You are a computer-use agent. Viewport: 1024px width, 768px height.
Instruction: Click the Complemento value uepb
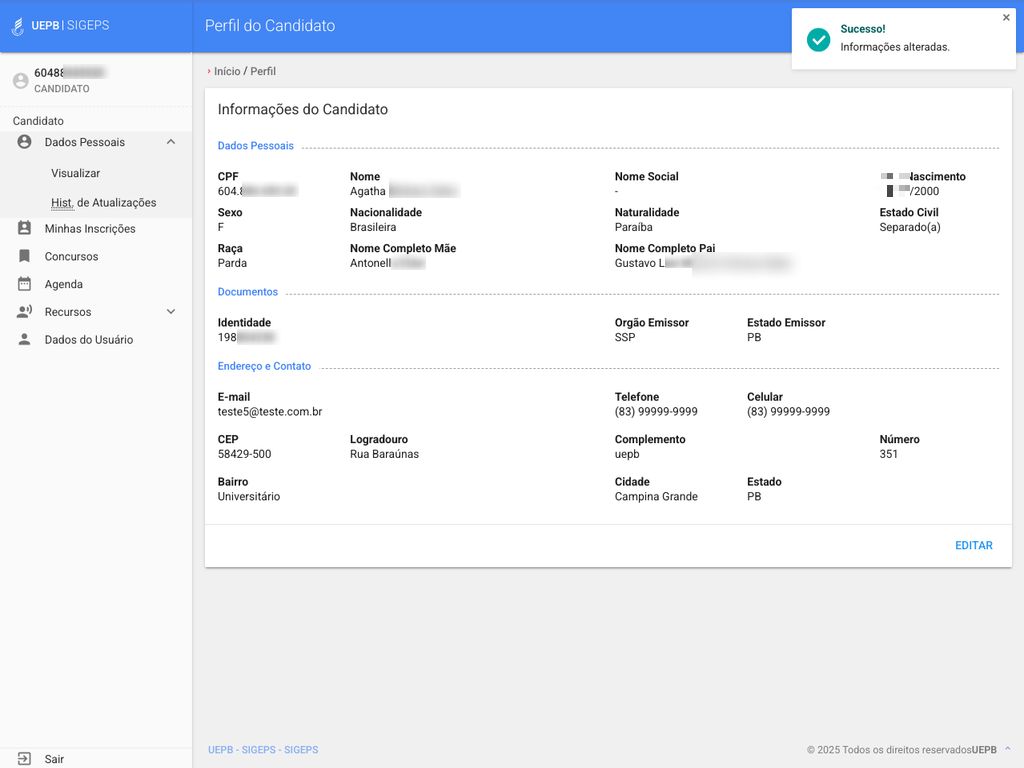pyautogui.click(x=627, y=454)
